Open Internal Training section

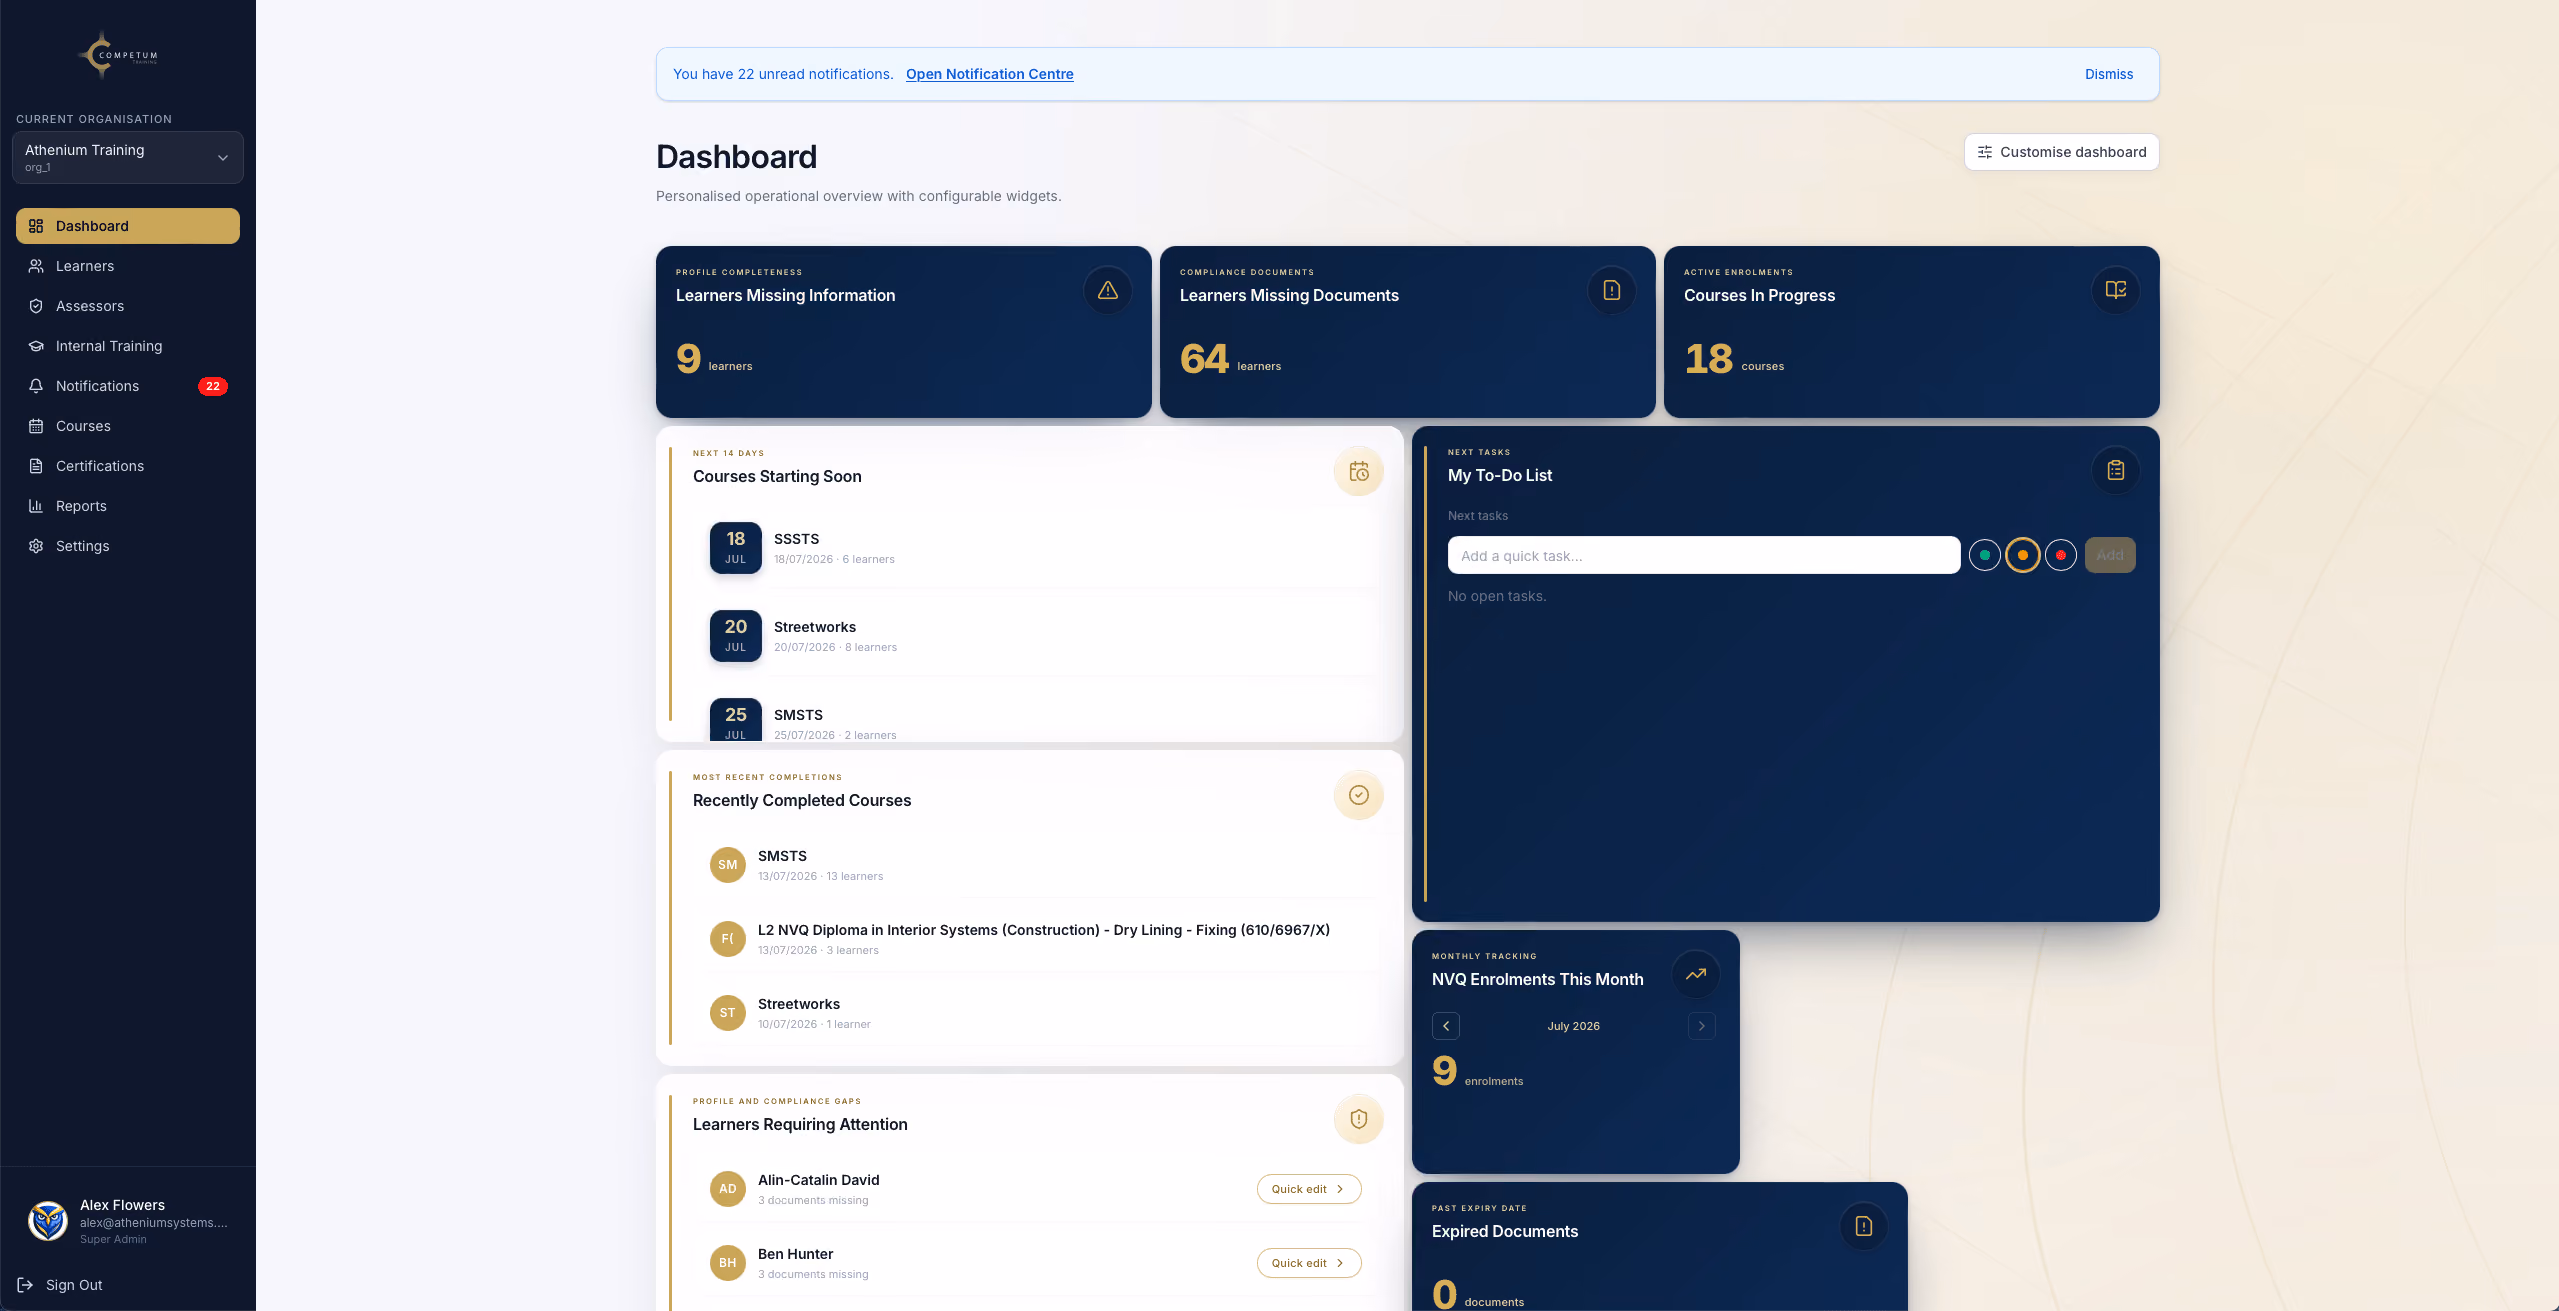(x=128, y=346)
